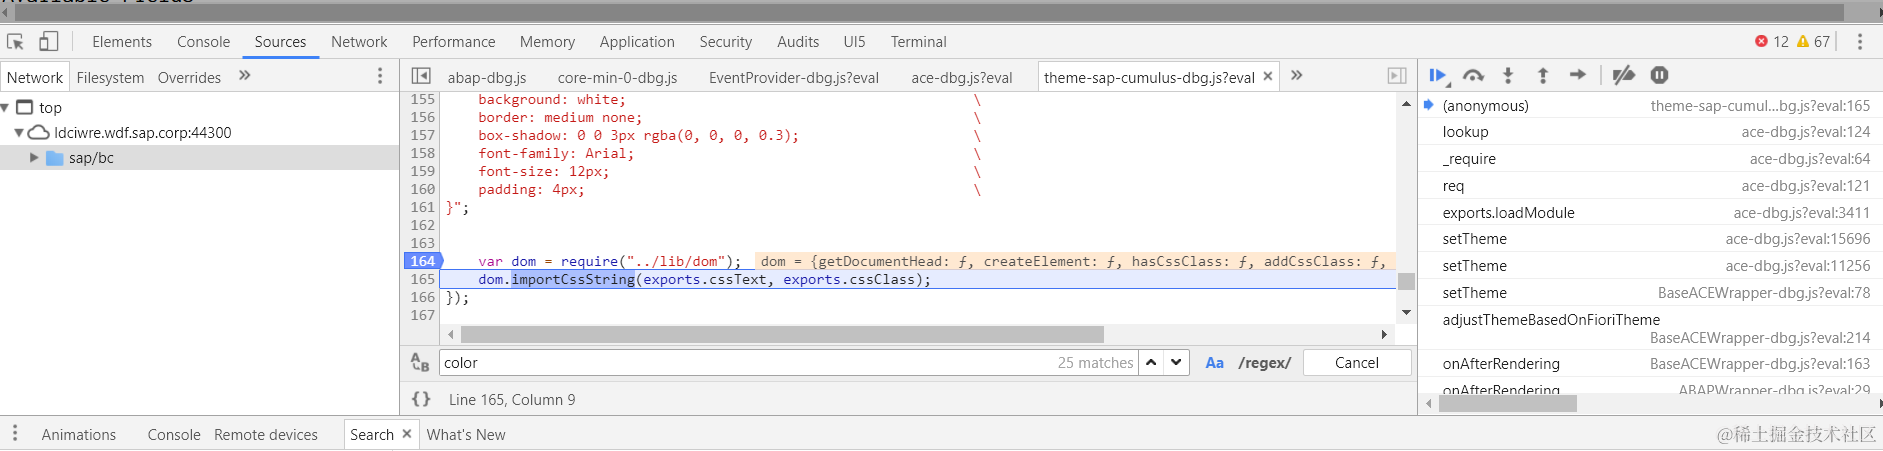
Task: Close the Search drawer tab
Action: tap(407, 434)
